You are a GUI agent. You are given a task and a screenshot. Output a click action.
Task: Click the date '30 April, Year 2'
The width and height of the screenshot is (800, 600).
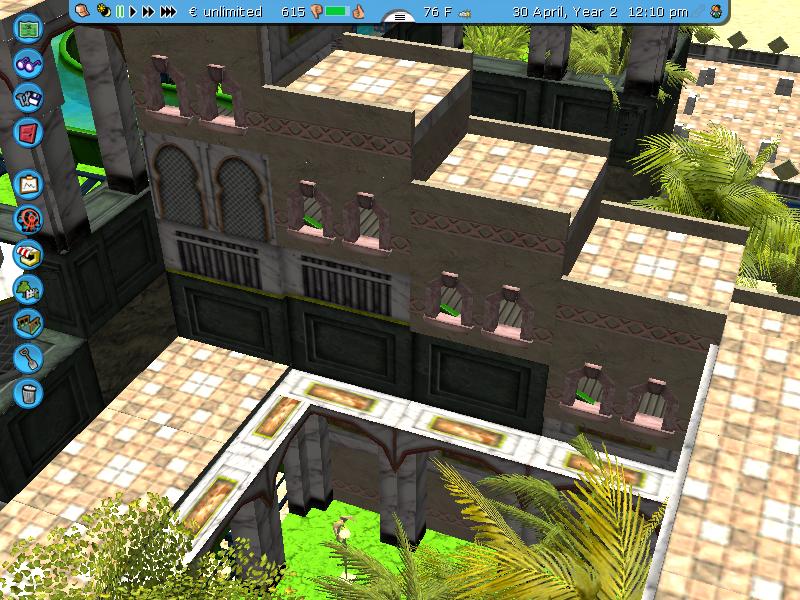point(564,12)
